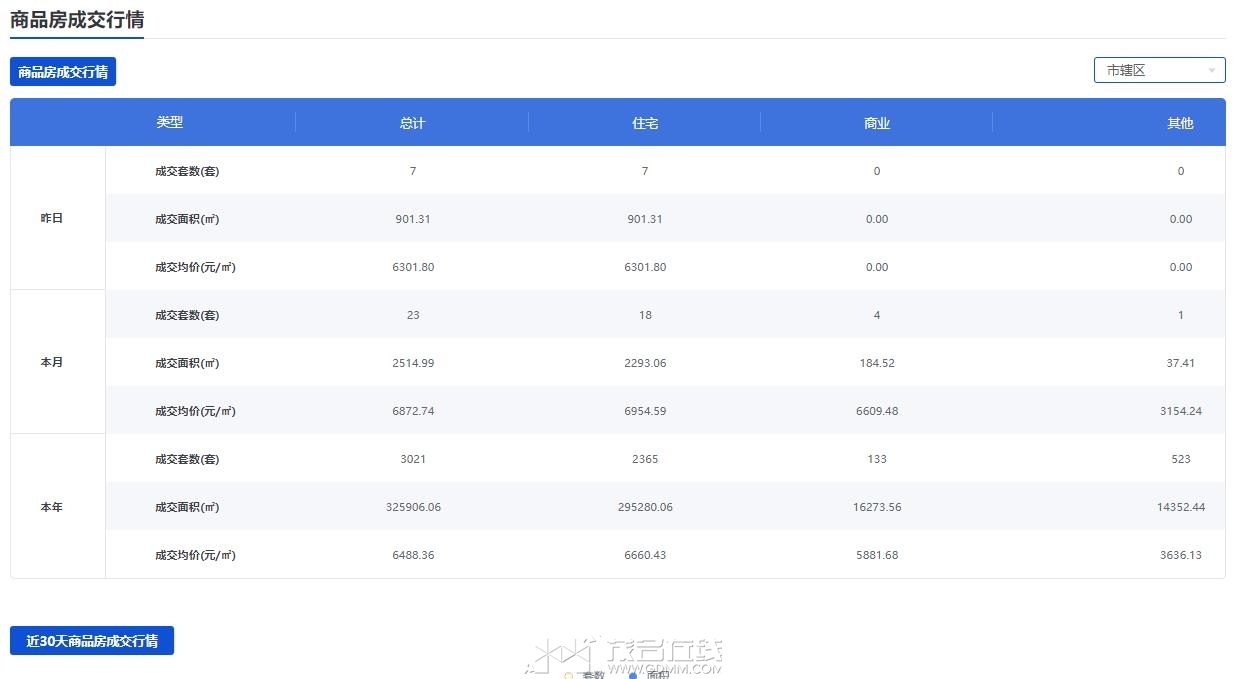Select the 本年 row group label

click(x=51, y=507)
